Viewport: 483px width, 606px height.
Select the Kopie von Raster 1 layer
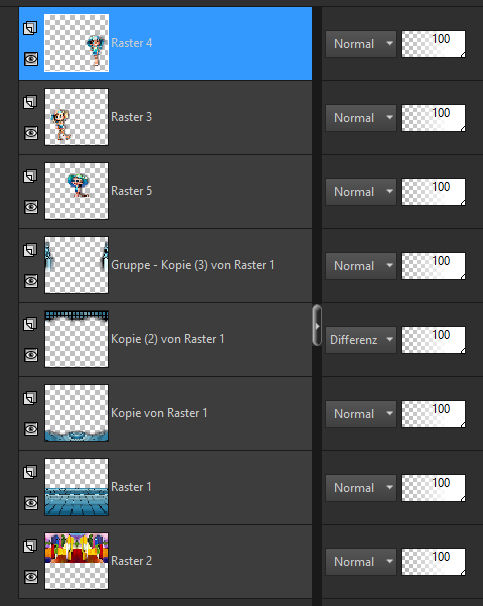[x=165, y=413]
